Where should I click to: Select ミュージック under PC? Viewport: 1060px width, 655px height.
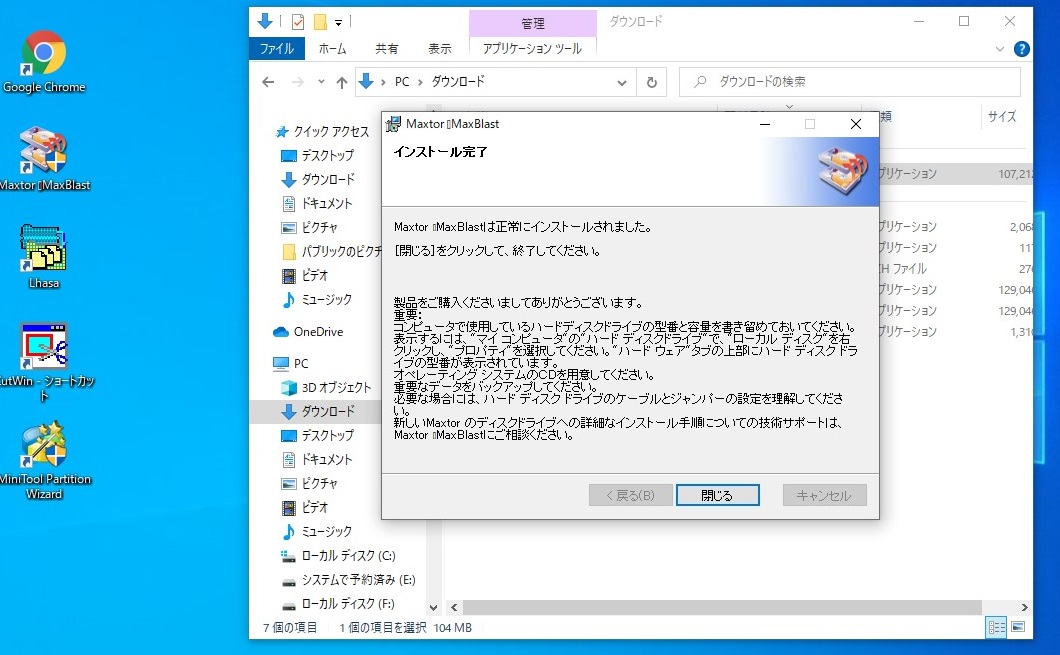[x=316, y=531]
